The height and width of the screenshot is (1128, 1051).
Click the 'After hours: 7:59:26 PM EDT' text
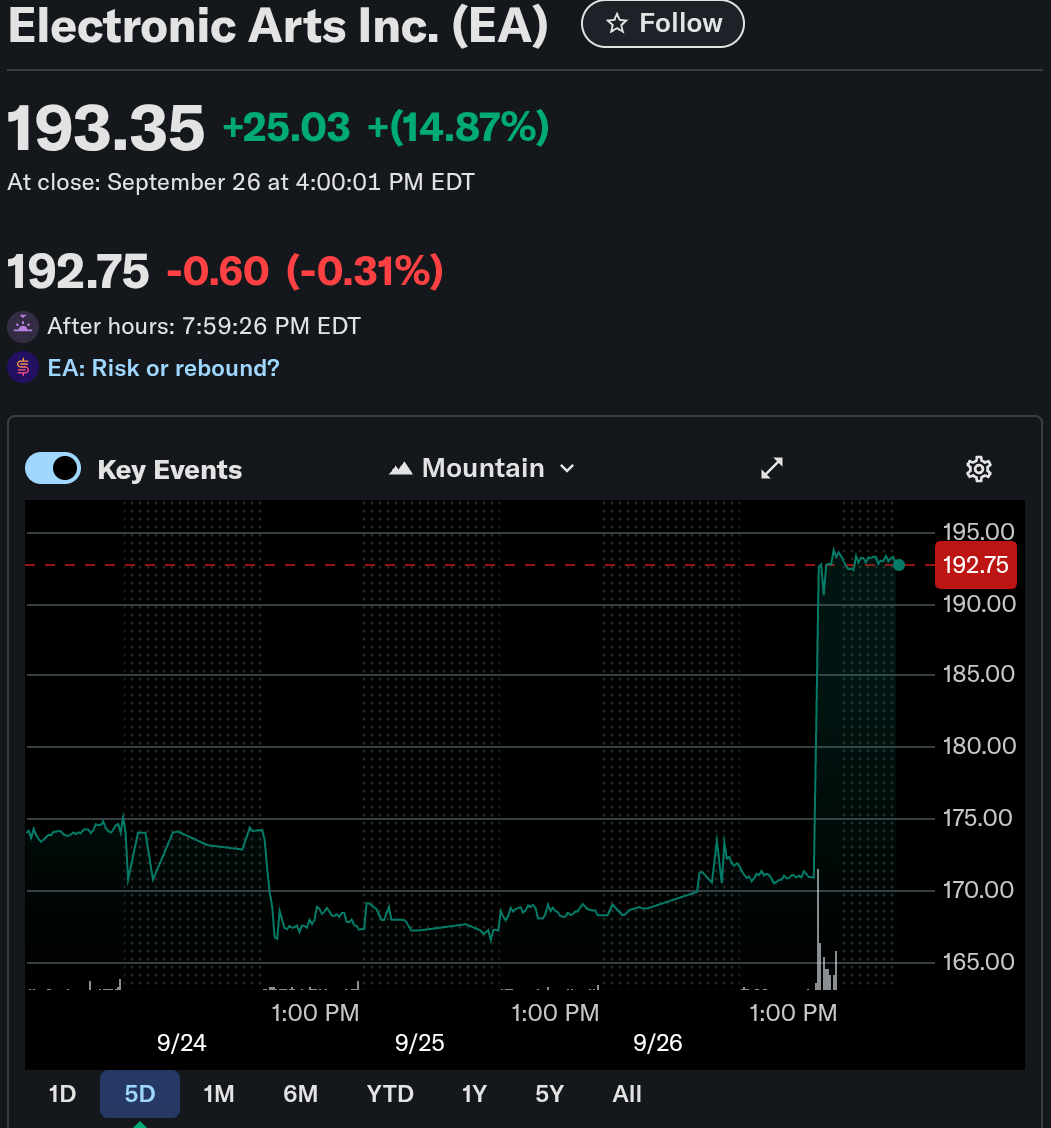[204, 327]
